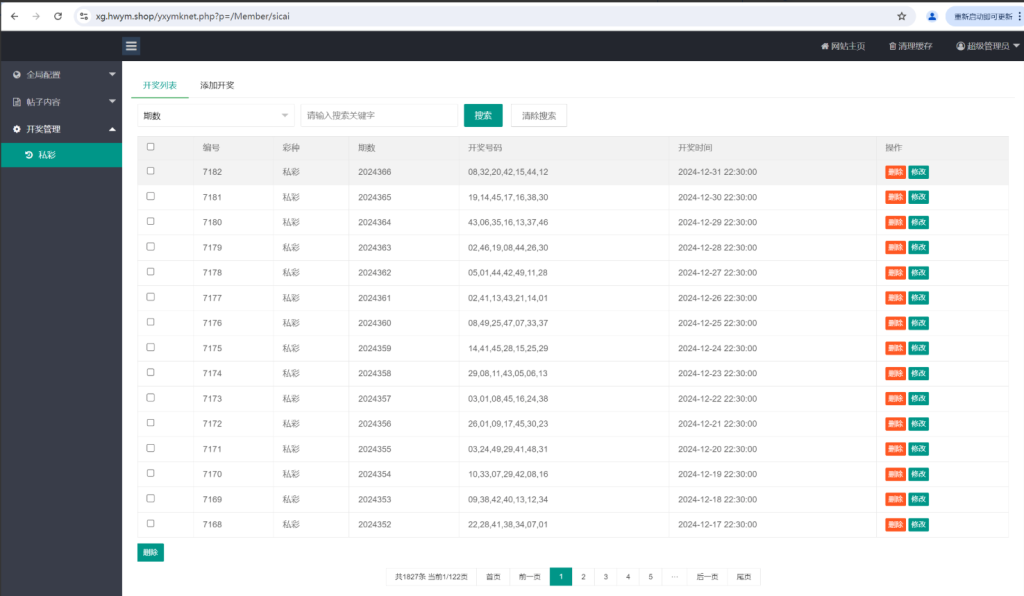The image size is (1024, 596).
Task: Check the box for row 7175
Action: (151, 347)
